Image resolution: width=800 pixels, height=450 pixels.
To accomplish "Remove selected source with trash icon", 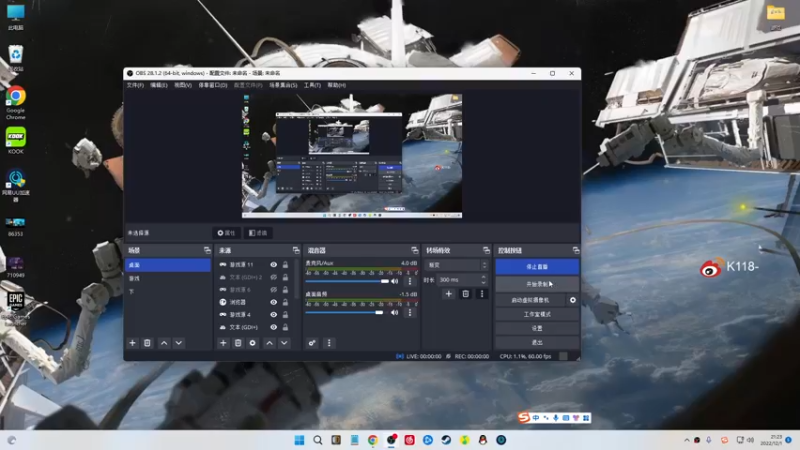I will pyautogui.click(x=238, y=343).
